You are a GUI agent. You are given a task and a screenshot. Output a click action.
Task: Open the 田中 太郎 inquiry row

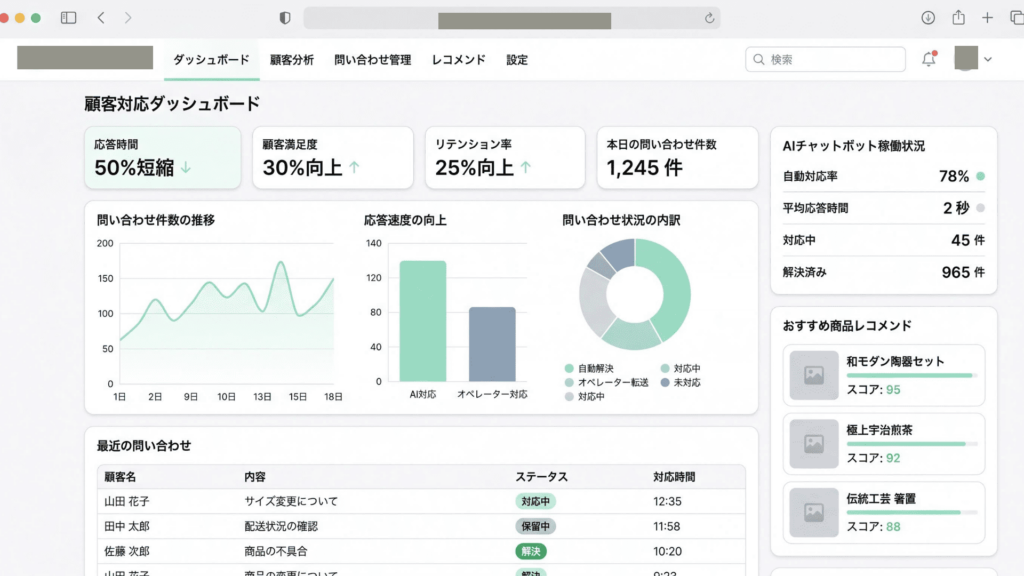421,526
